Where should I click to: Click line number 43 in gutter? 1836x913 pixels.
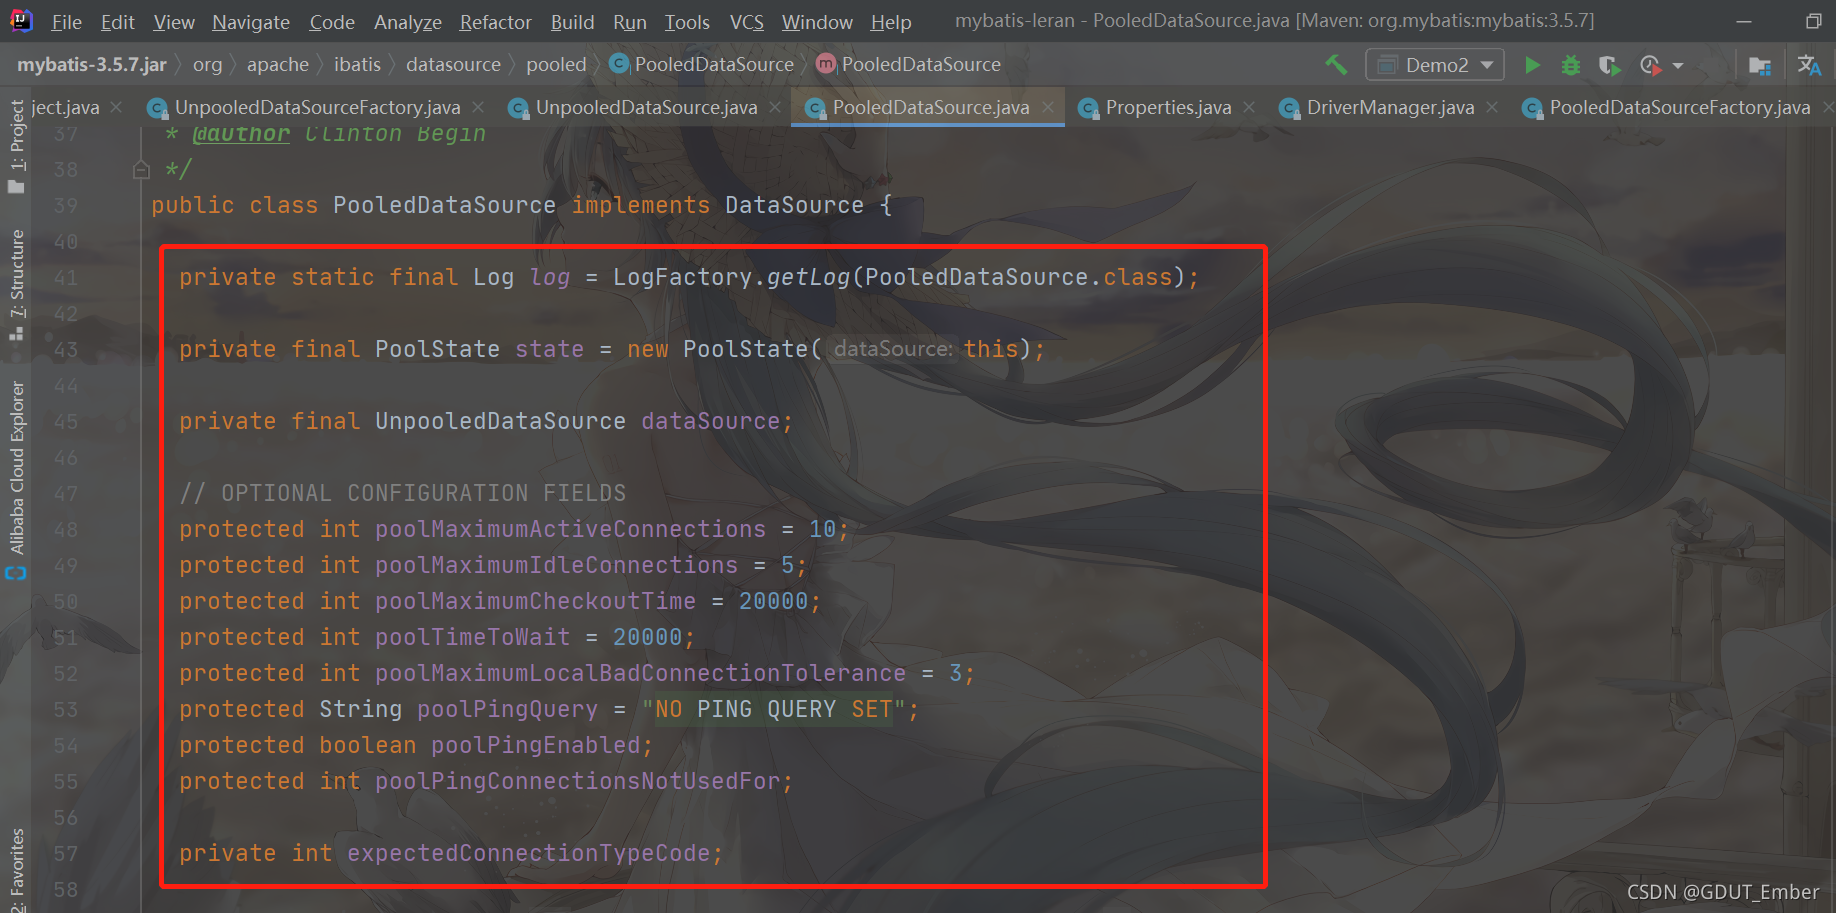click(x=66, y=350)
